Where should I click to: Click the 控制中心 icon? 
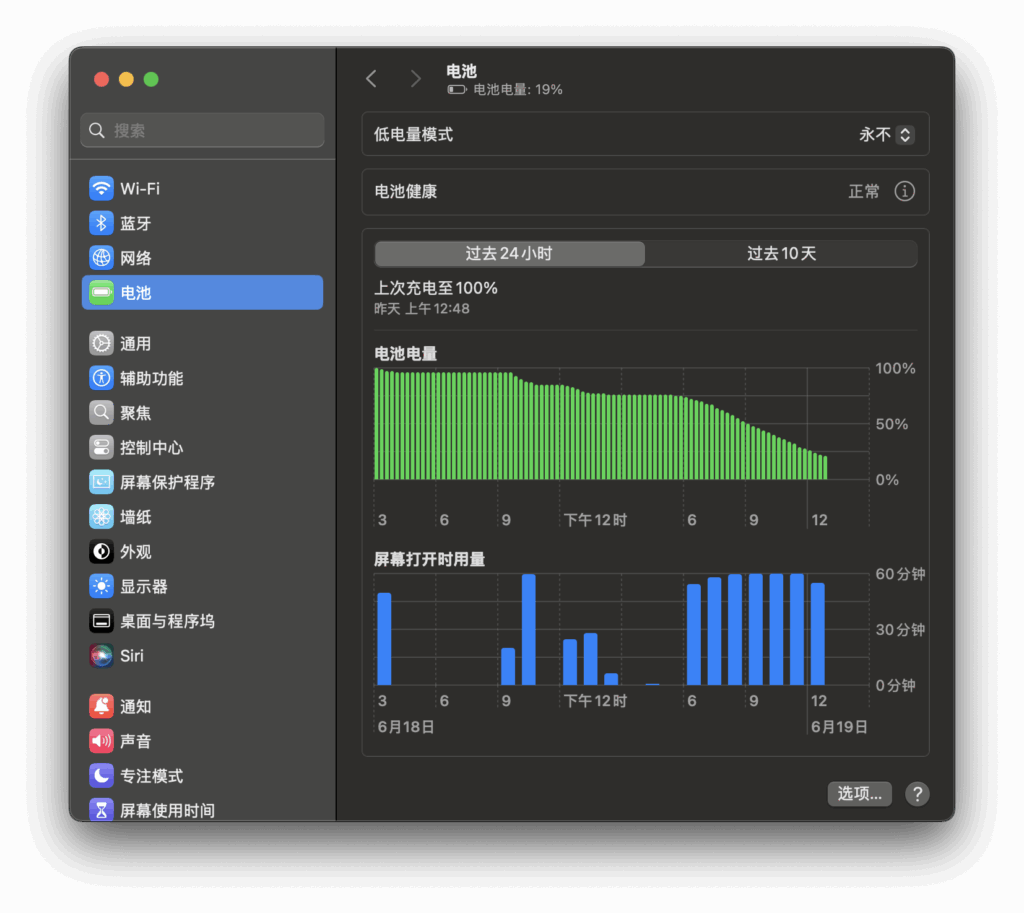101,447
